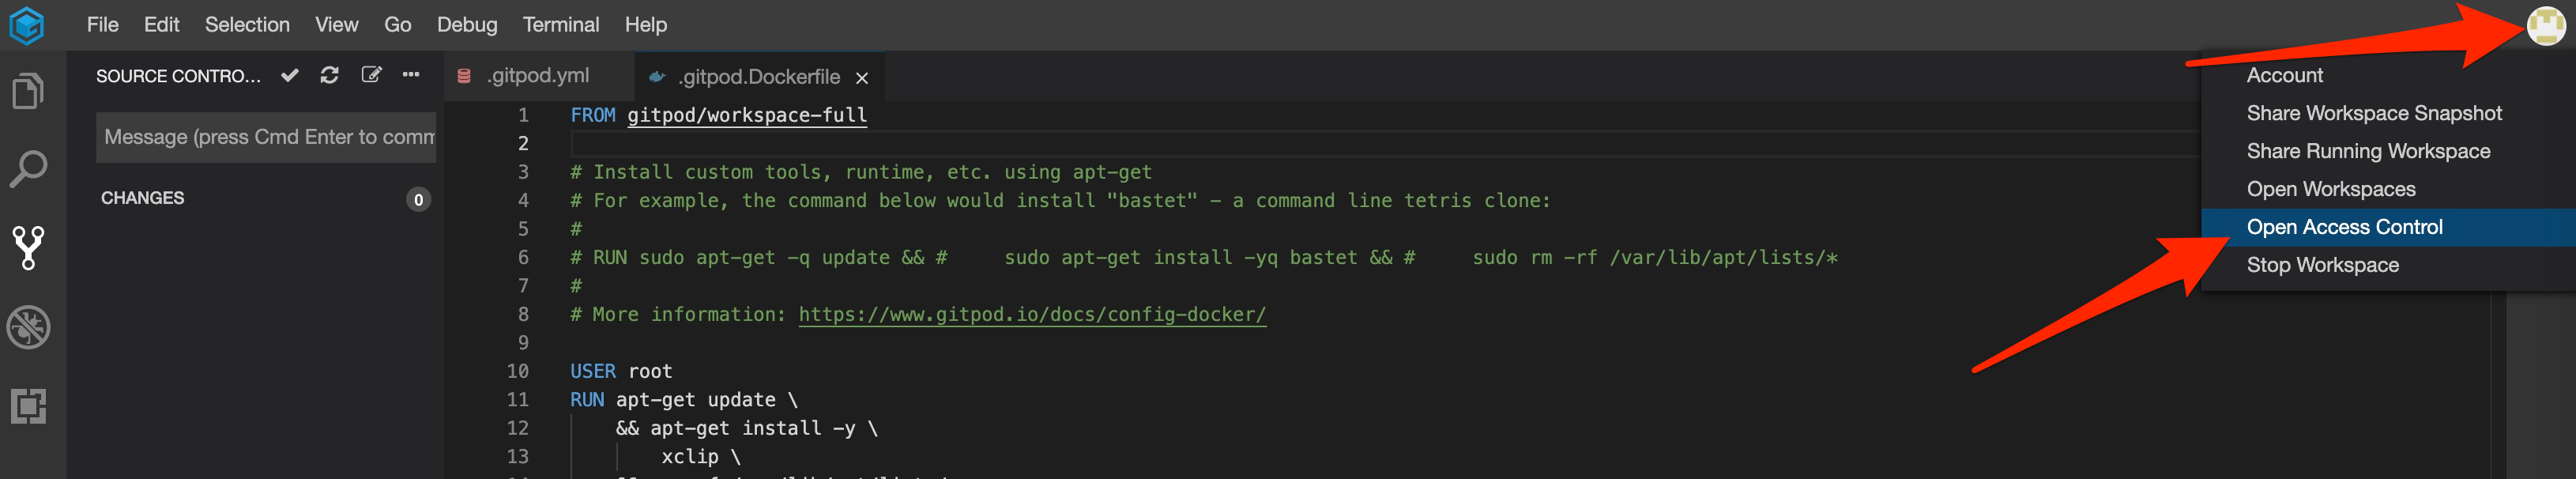Click the commit checkmark icon
2576x479 pixels.
(x=290, y=75)
